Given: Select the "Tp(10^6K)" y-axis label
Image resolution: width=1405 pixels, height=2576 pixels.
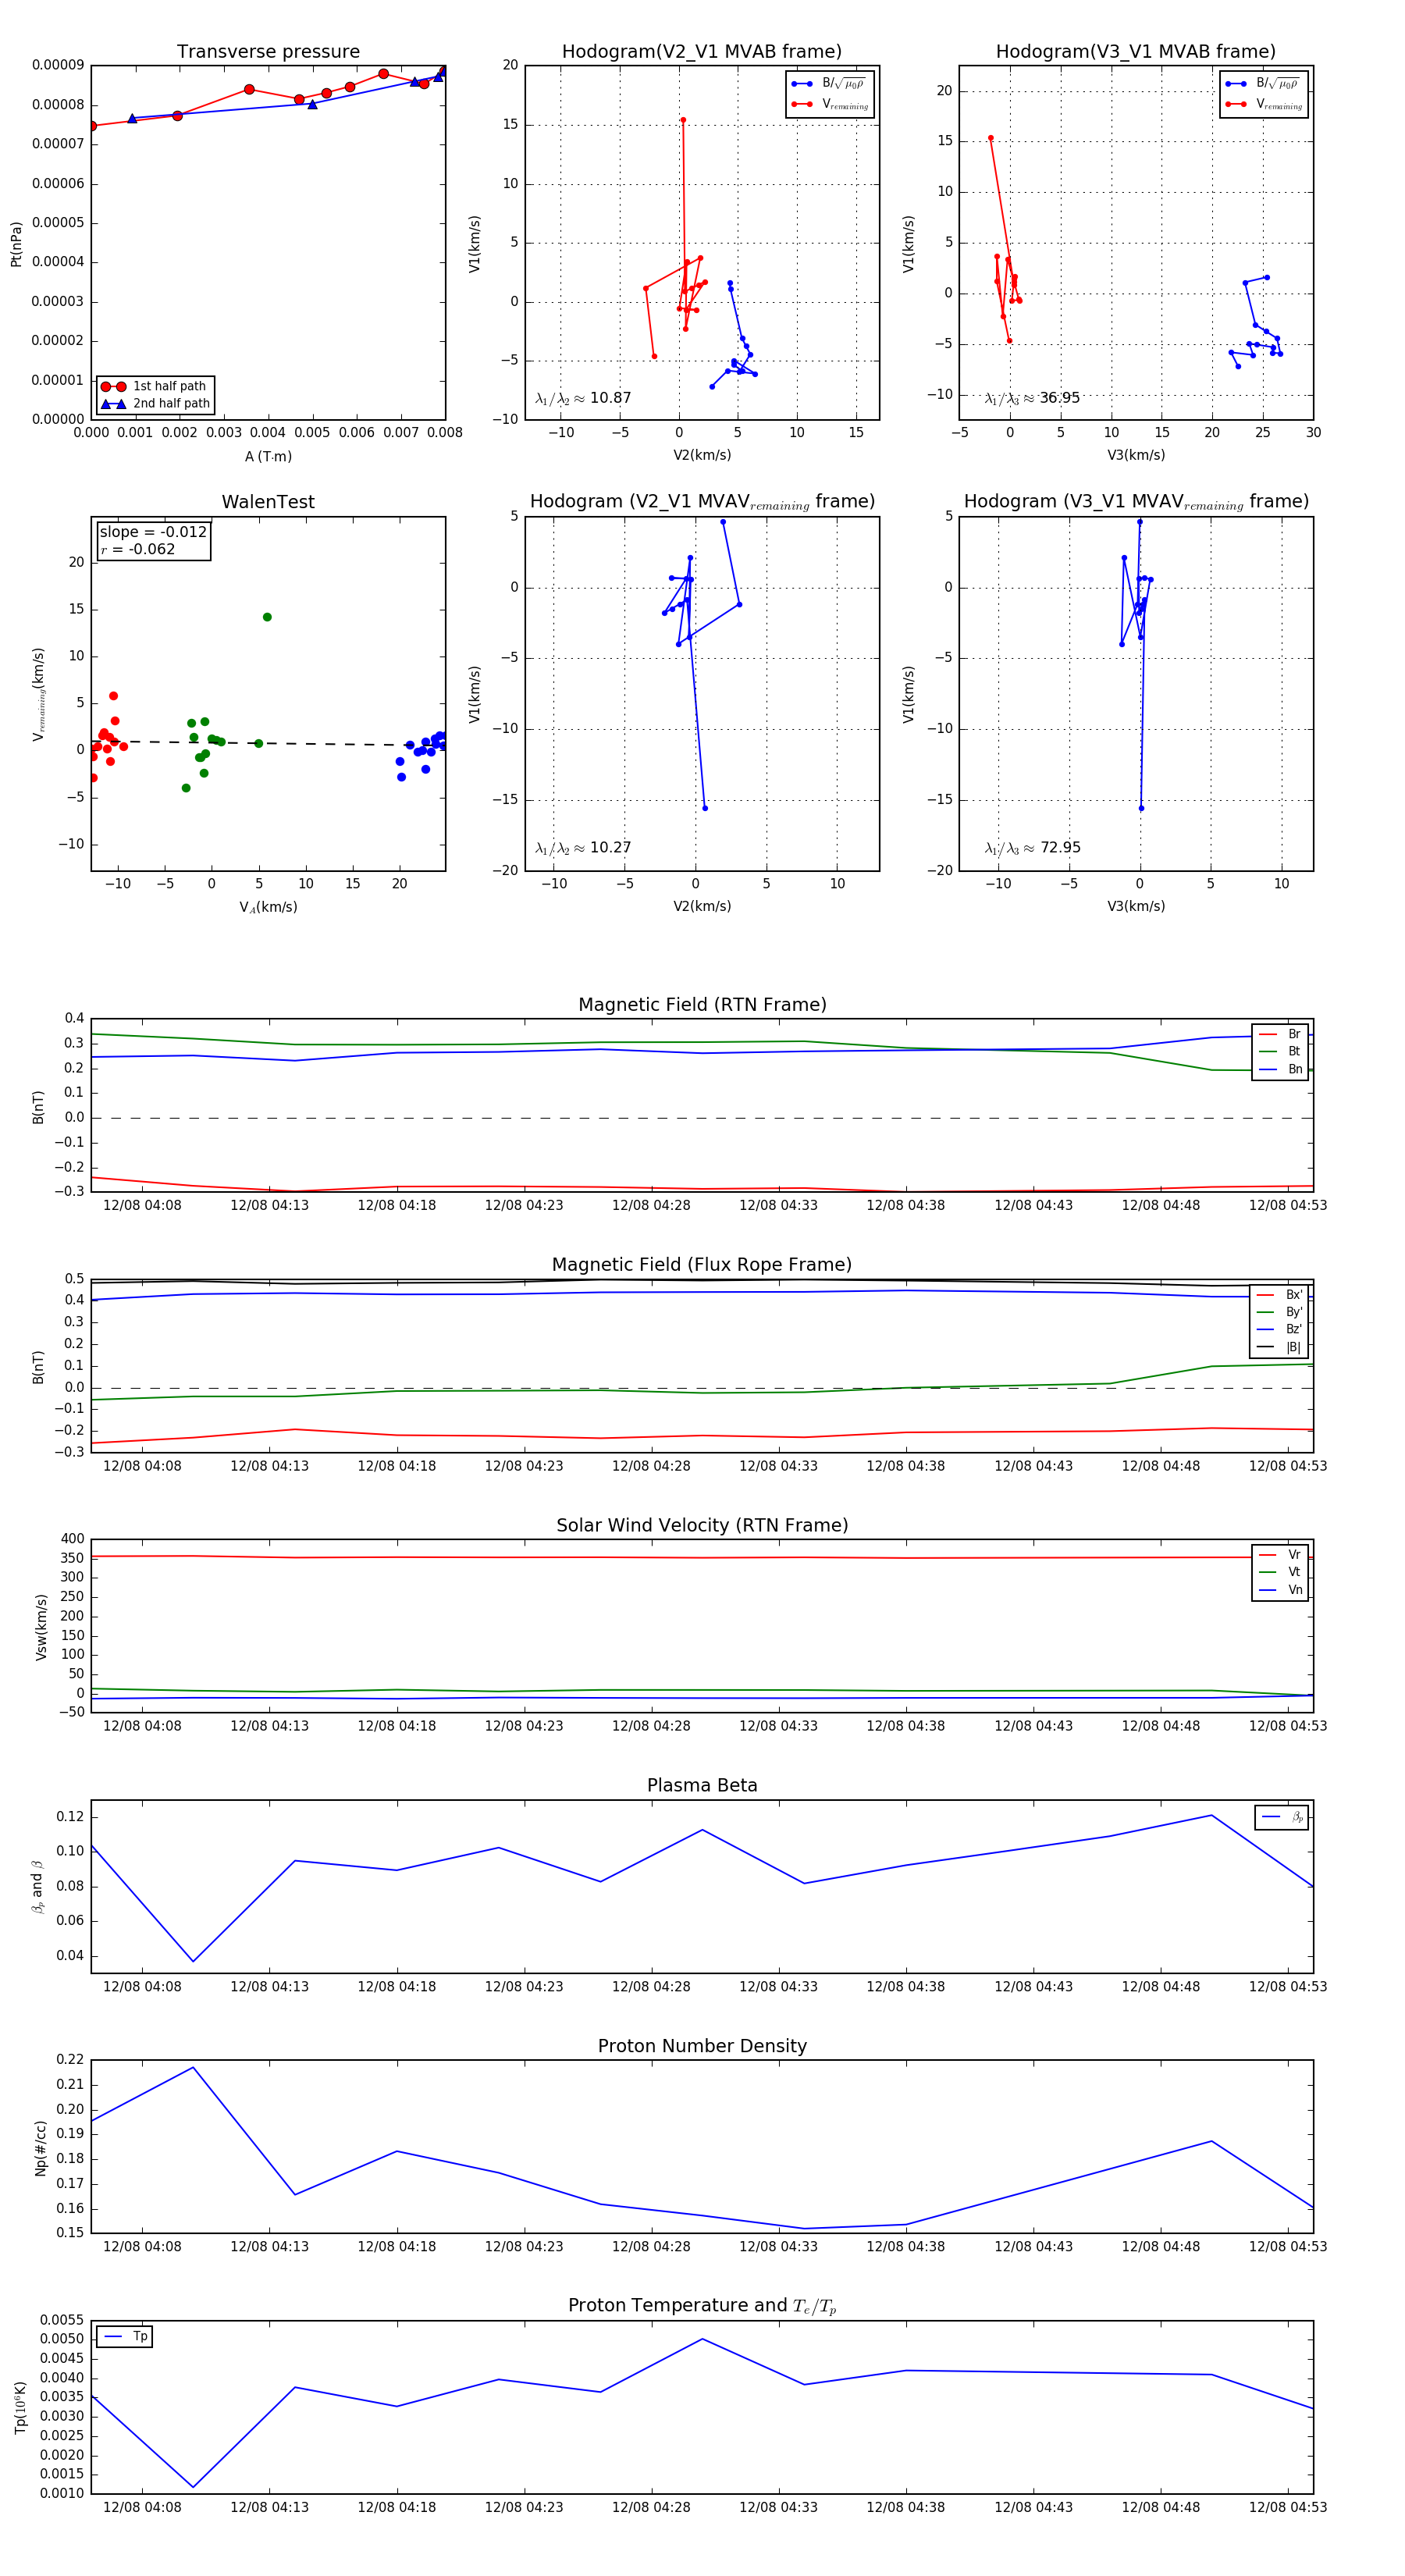Looking at the screenshot, I should click(20, 2408).
